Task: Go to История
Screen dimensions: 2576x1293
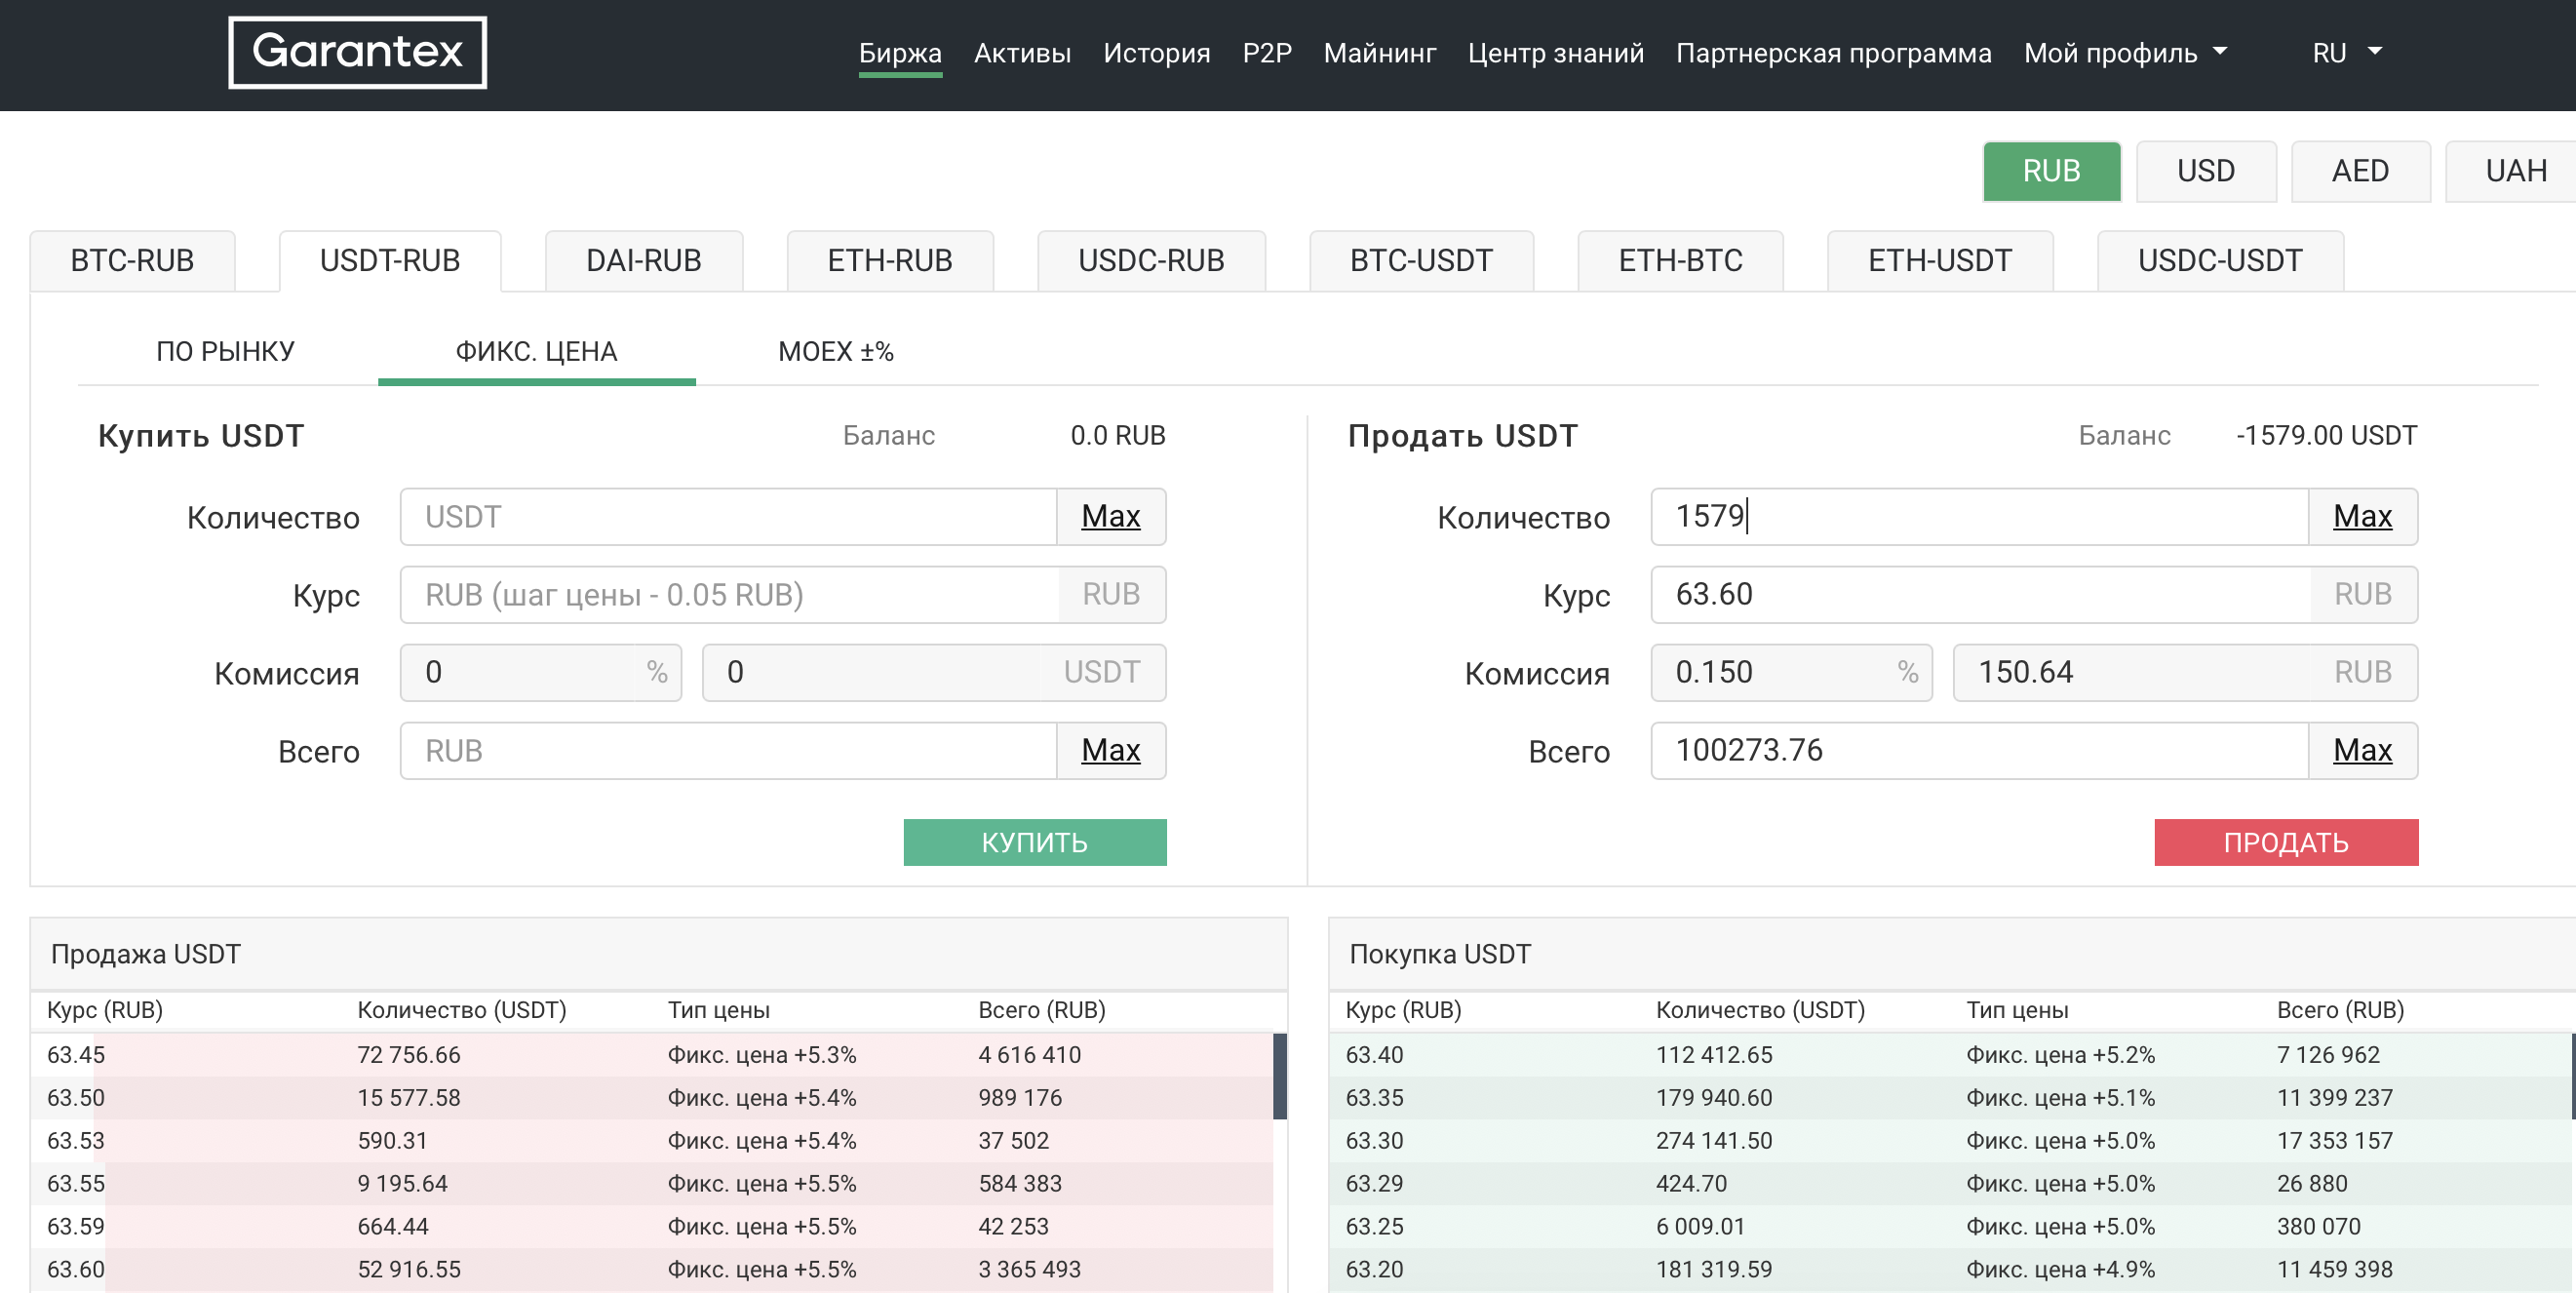Action: click(1156, 52)
